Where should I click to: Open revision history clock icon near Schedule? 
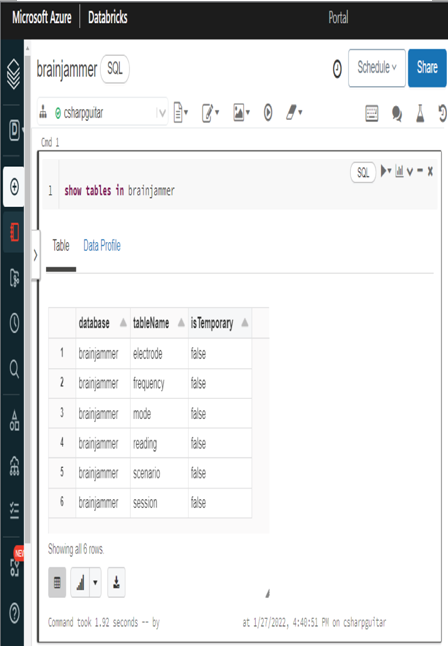[337, 69]
